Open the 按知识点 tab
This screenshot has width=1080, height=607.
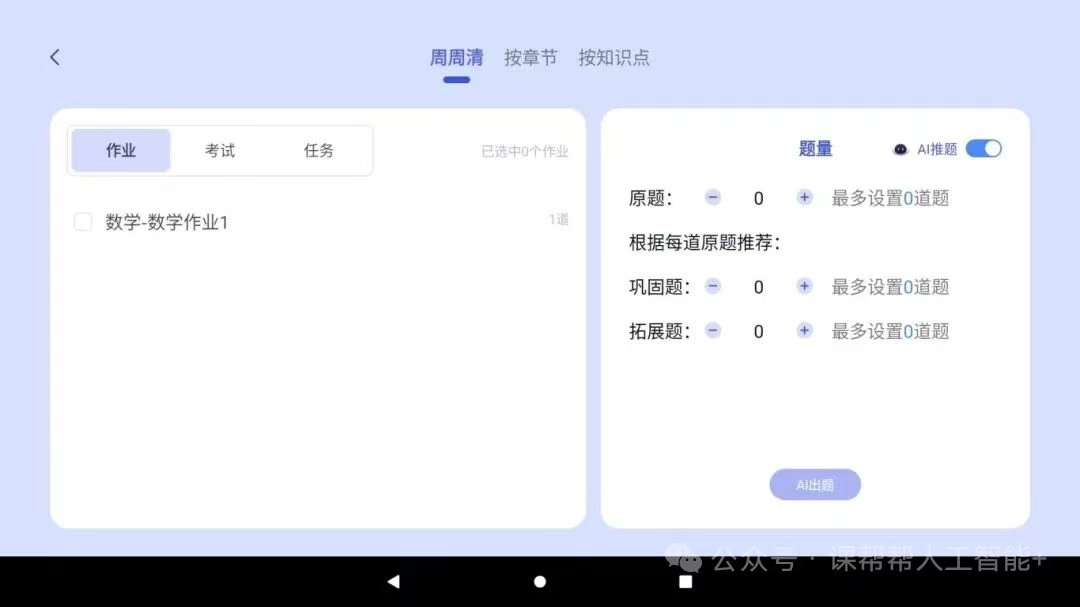point(614,58)
